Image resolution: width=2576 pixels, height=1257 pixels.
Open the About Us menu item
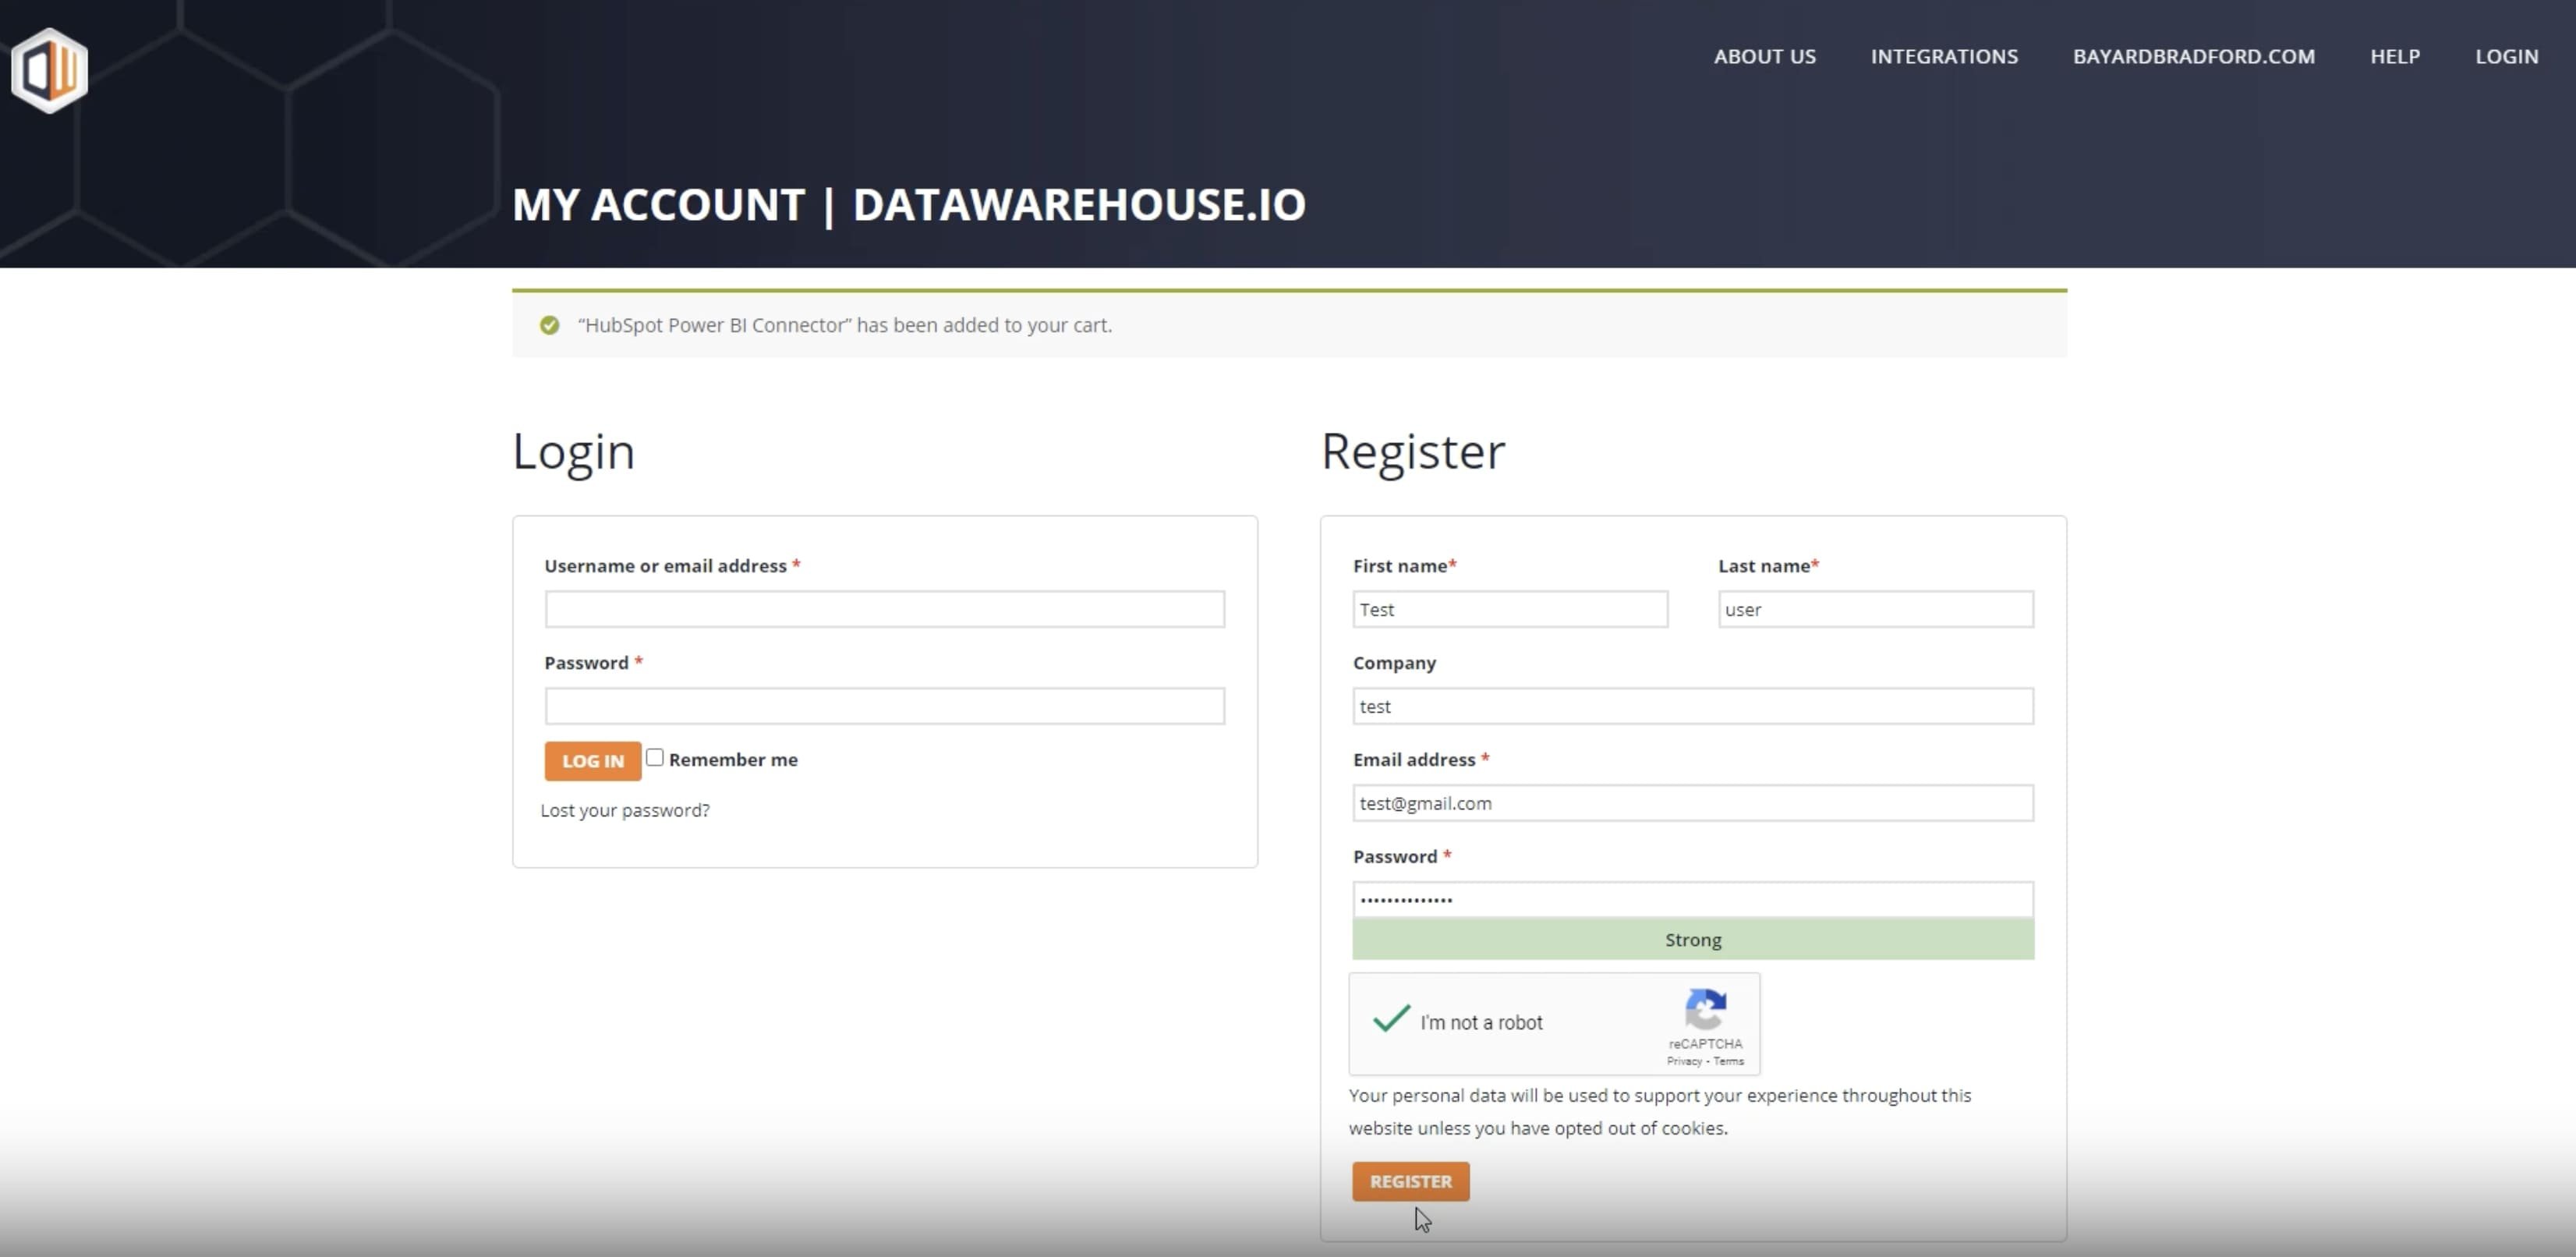point(1764,56)
